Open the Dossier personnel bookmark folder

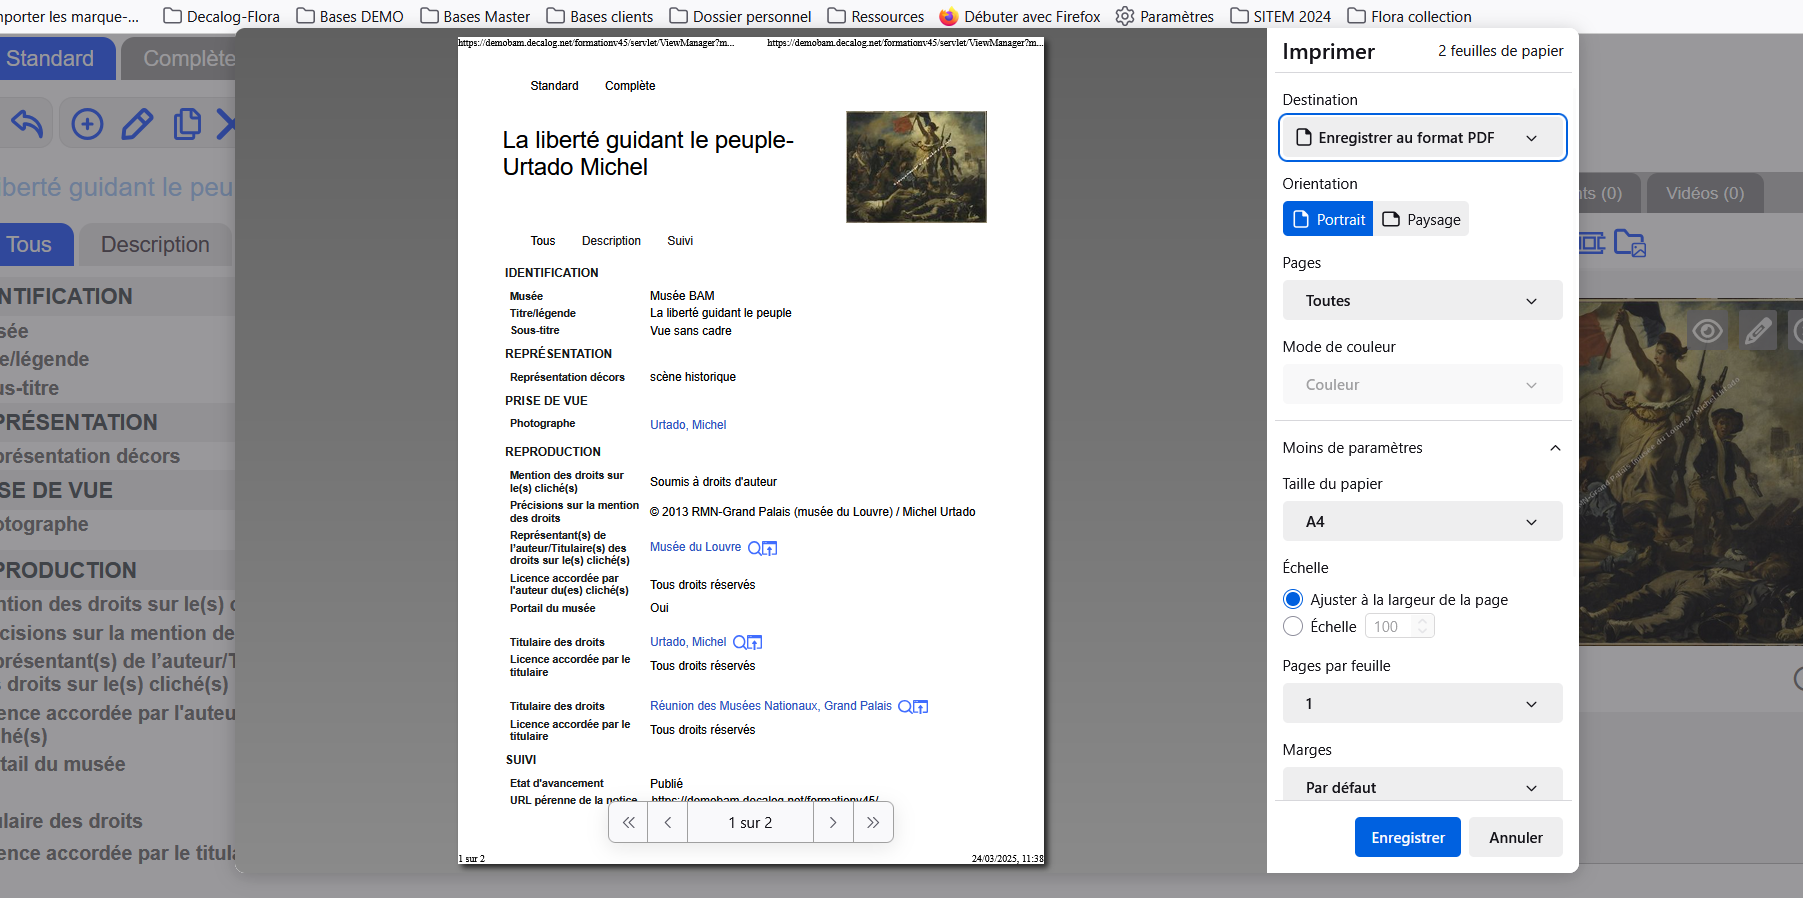point(740,16)
